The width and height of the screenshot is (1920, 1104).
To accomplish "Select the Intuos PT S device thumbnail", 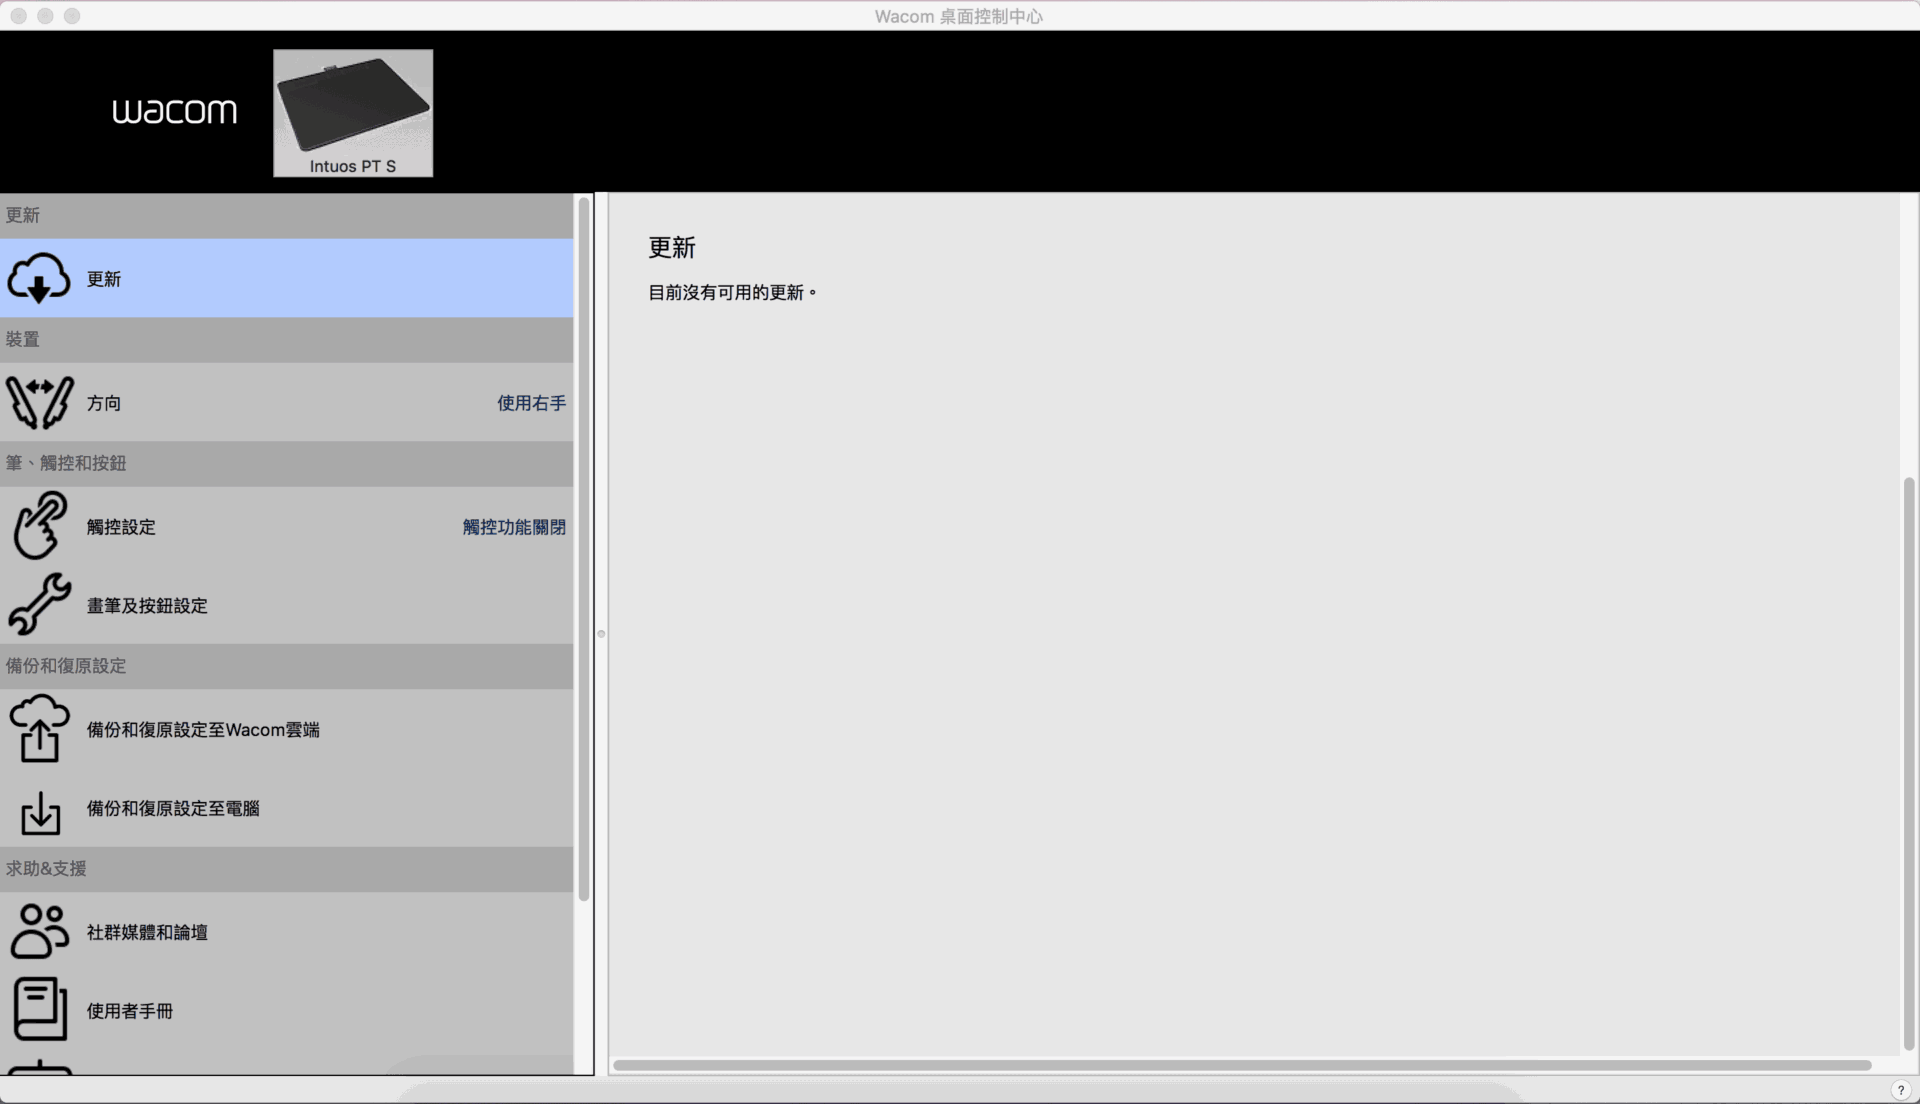I will [353, 113].
